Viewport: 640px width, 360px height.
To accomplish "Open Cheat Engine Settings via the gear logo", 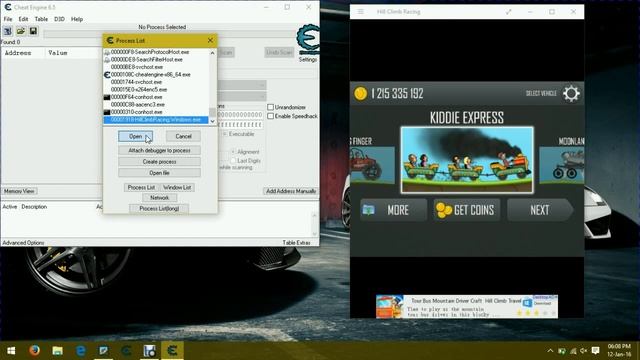I will pyautogui.click(x=308, y=40).
